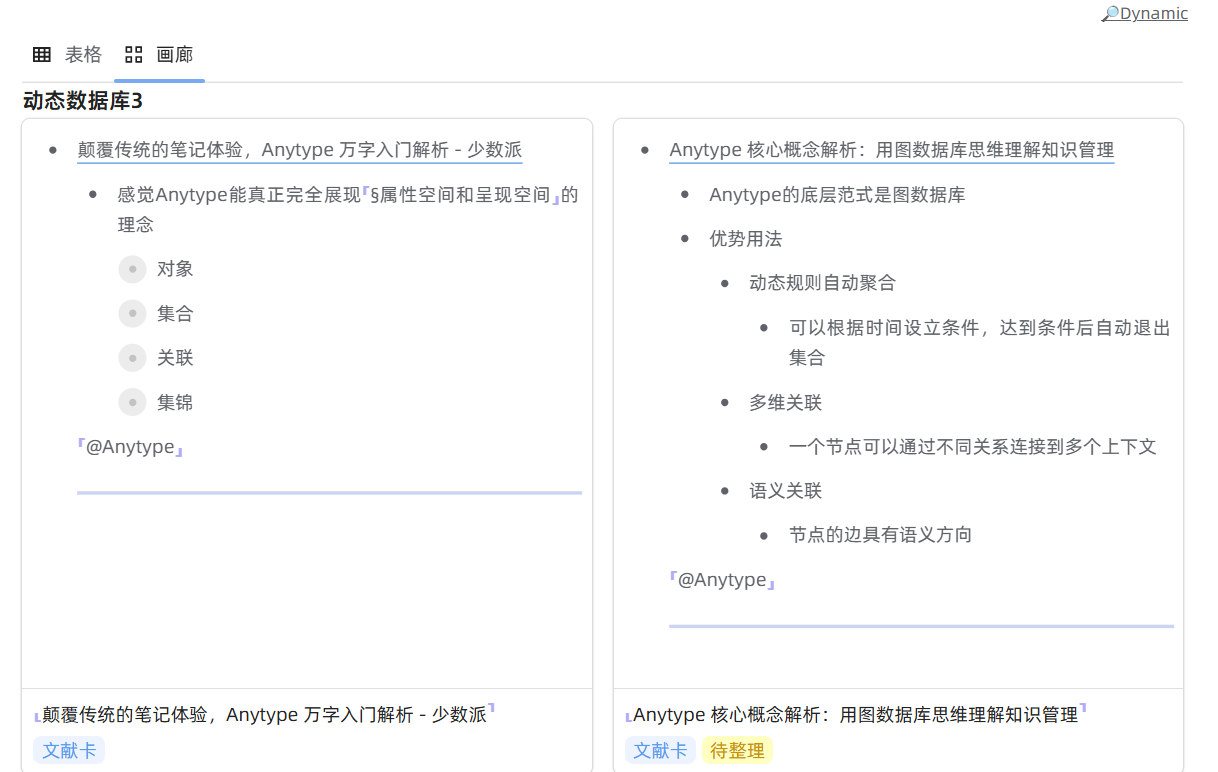Click the 对象 list item text

pyautogui.click(x=175, y=269)
